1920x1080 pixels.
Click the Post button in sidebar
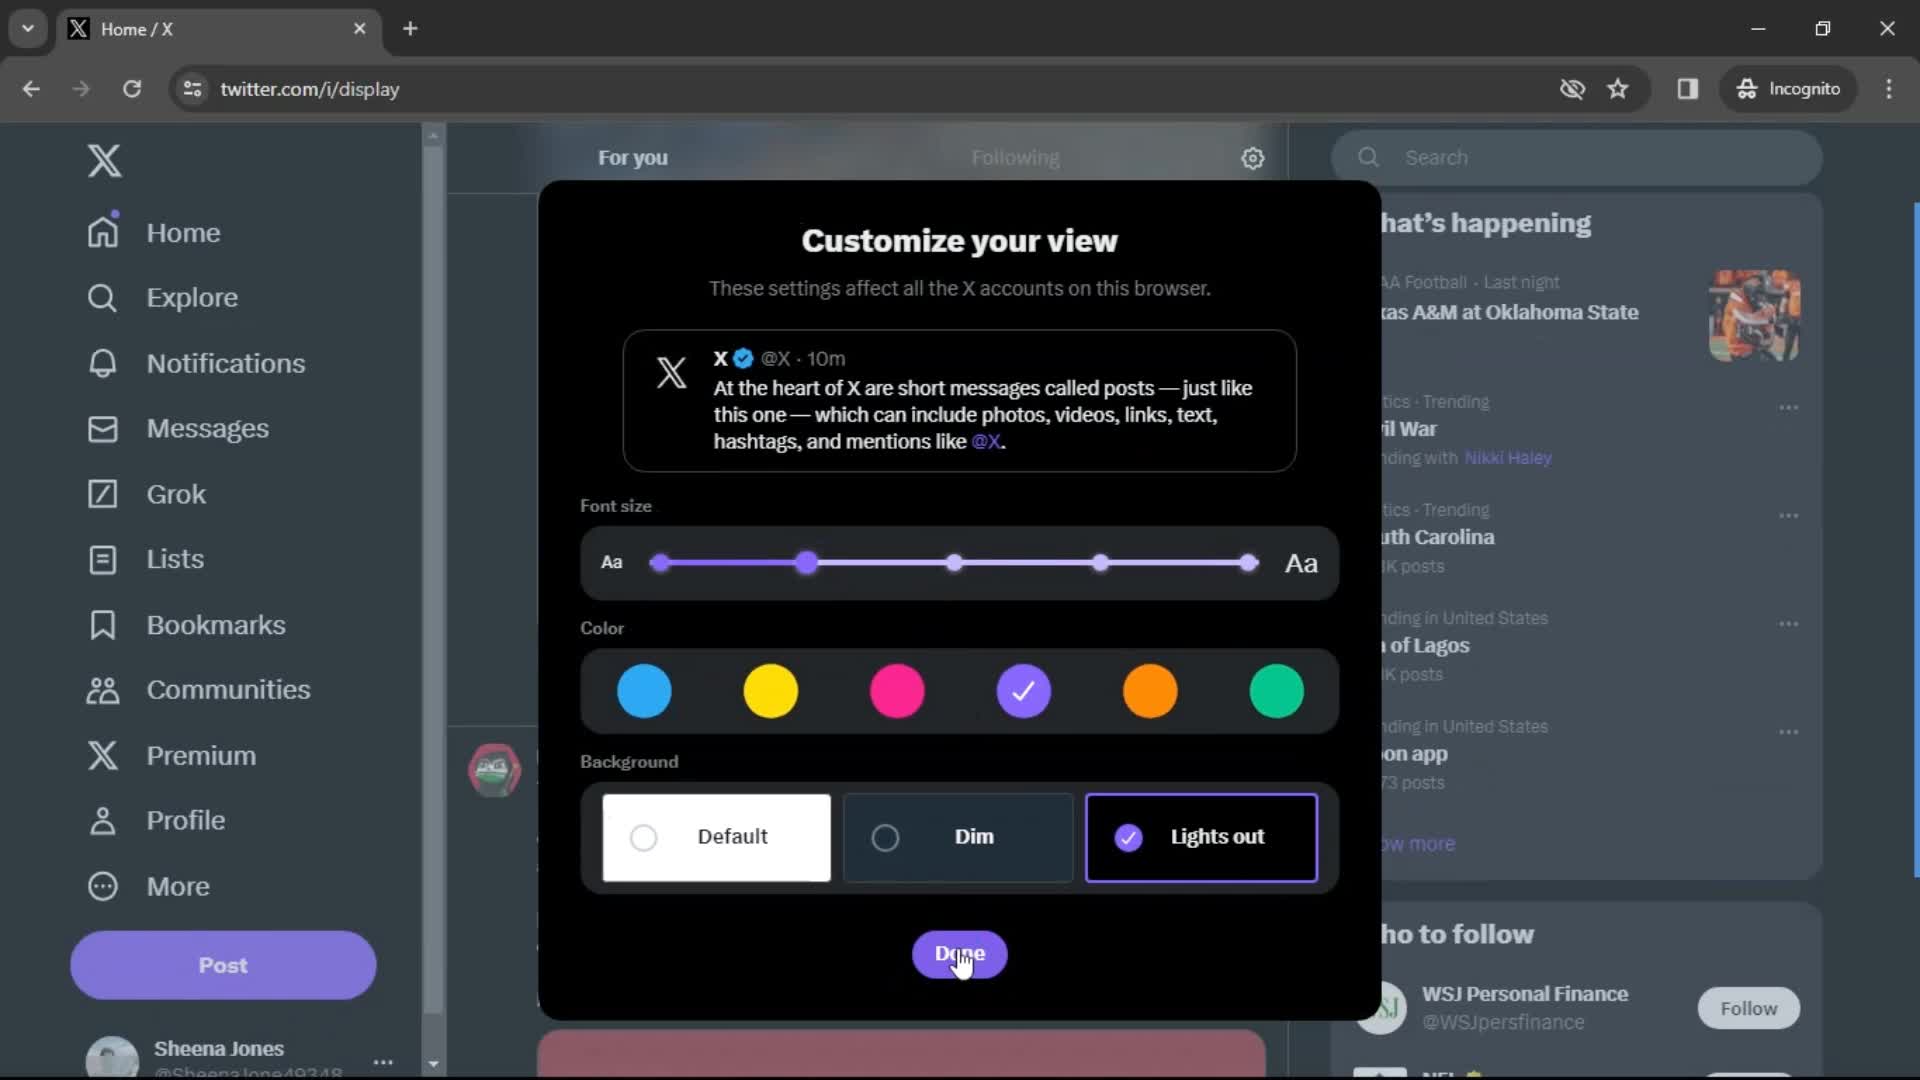tap(223, 965)
